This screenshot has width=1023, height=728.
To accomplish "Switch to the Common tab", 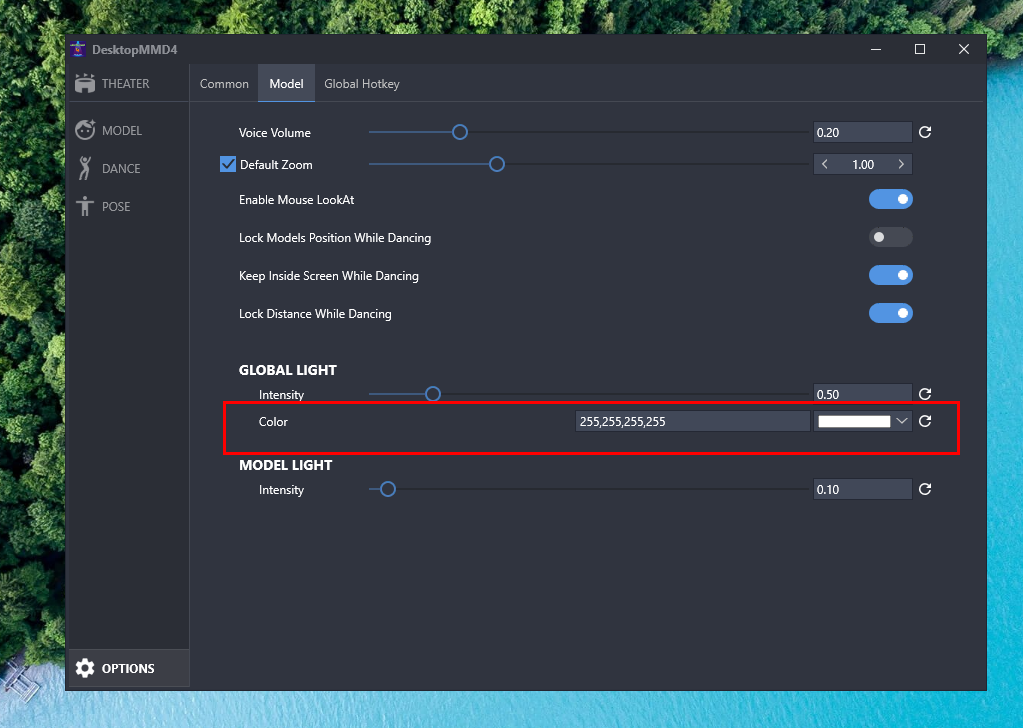I will (224, 84).
